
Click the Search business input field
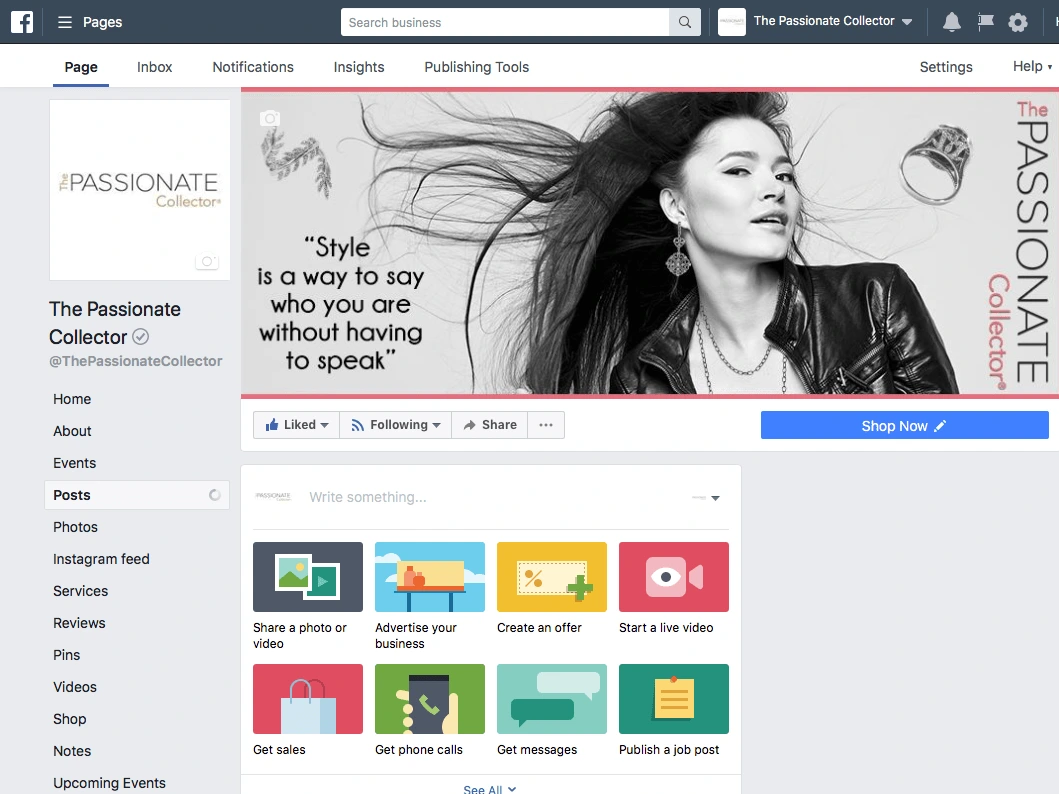click(x=505, y=22)
